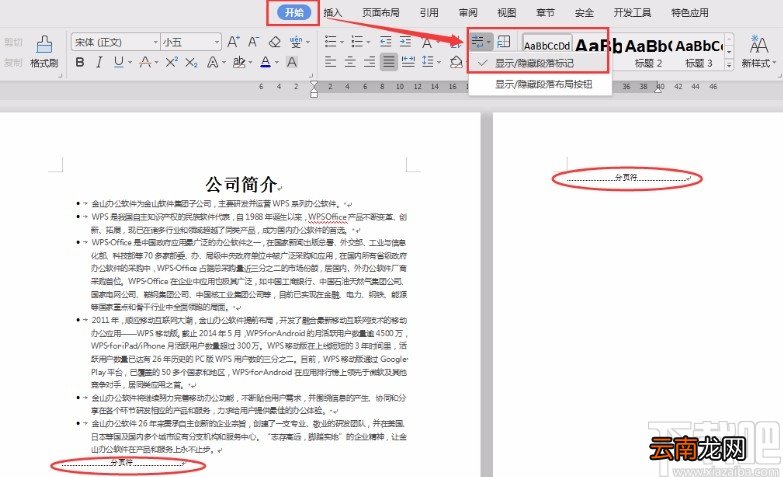Toggle Bold formatting
This screenshot has height=477, width=783.
79,62
